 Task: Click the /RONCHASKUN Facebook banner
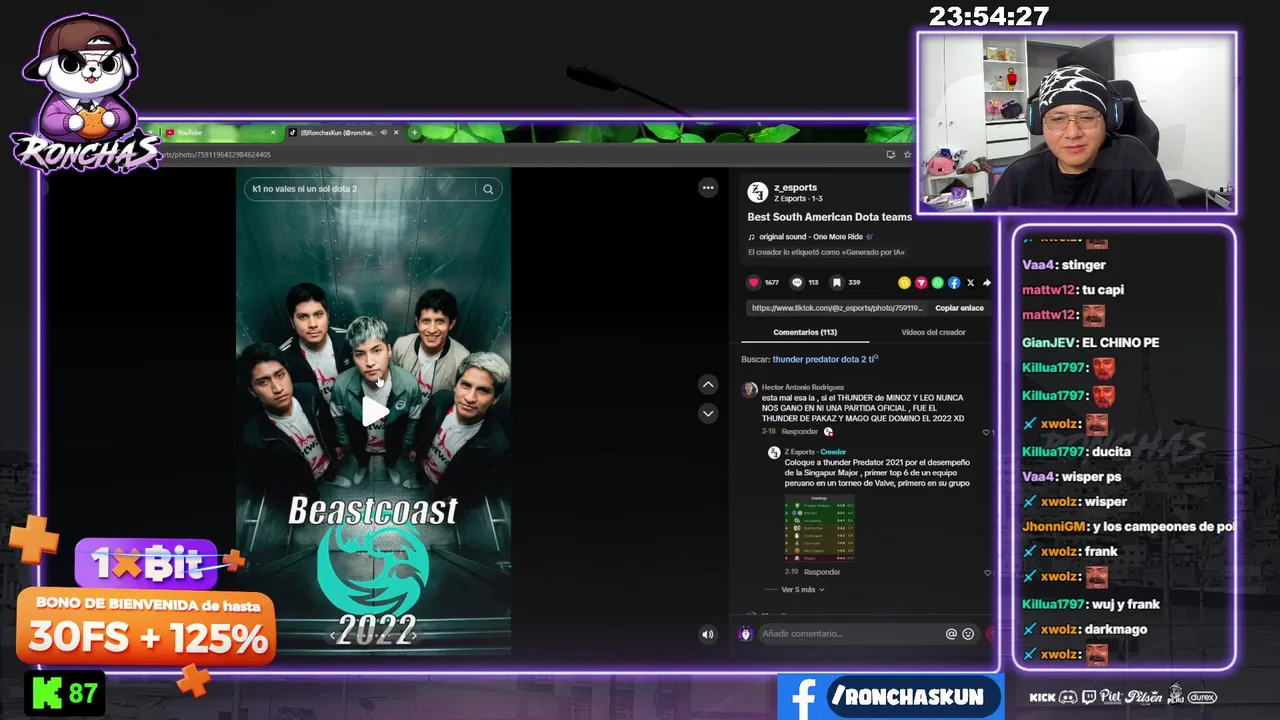click(x=890, y=697)
